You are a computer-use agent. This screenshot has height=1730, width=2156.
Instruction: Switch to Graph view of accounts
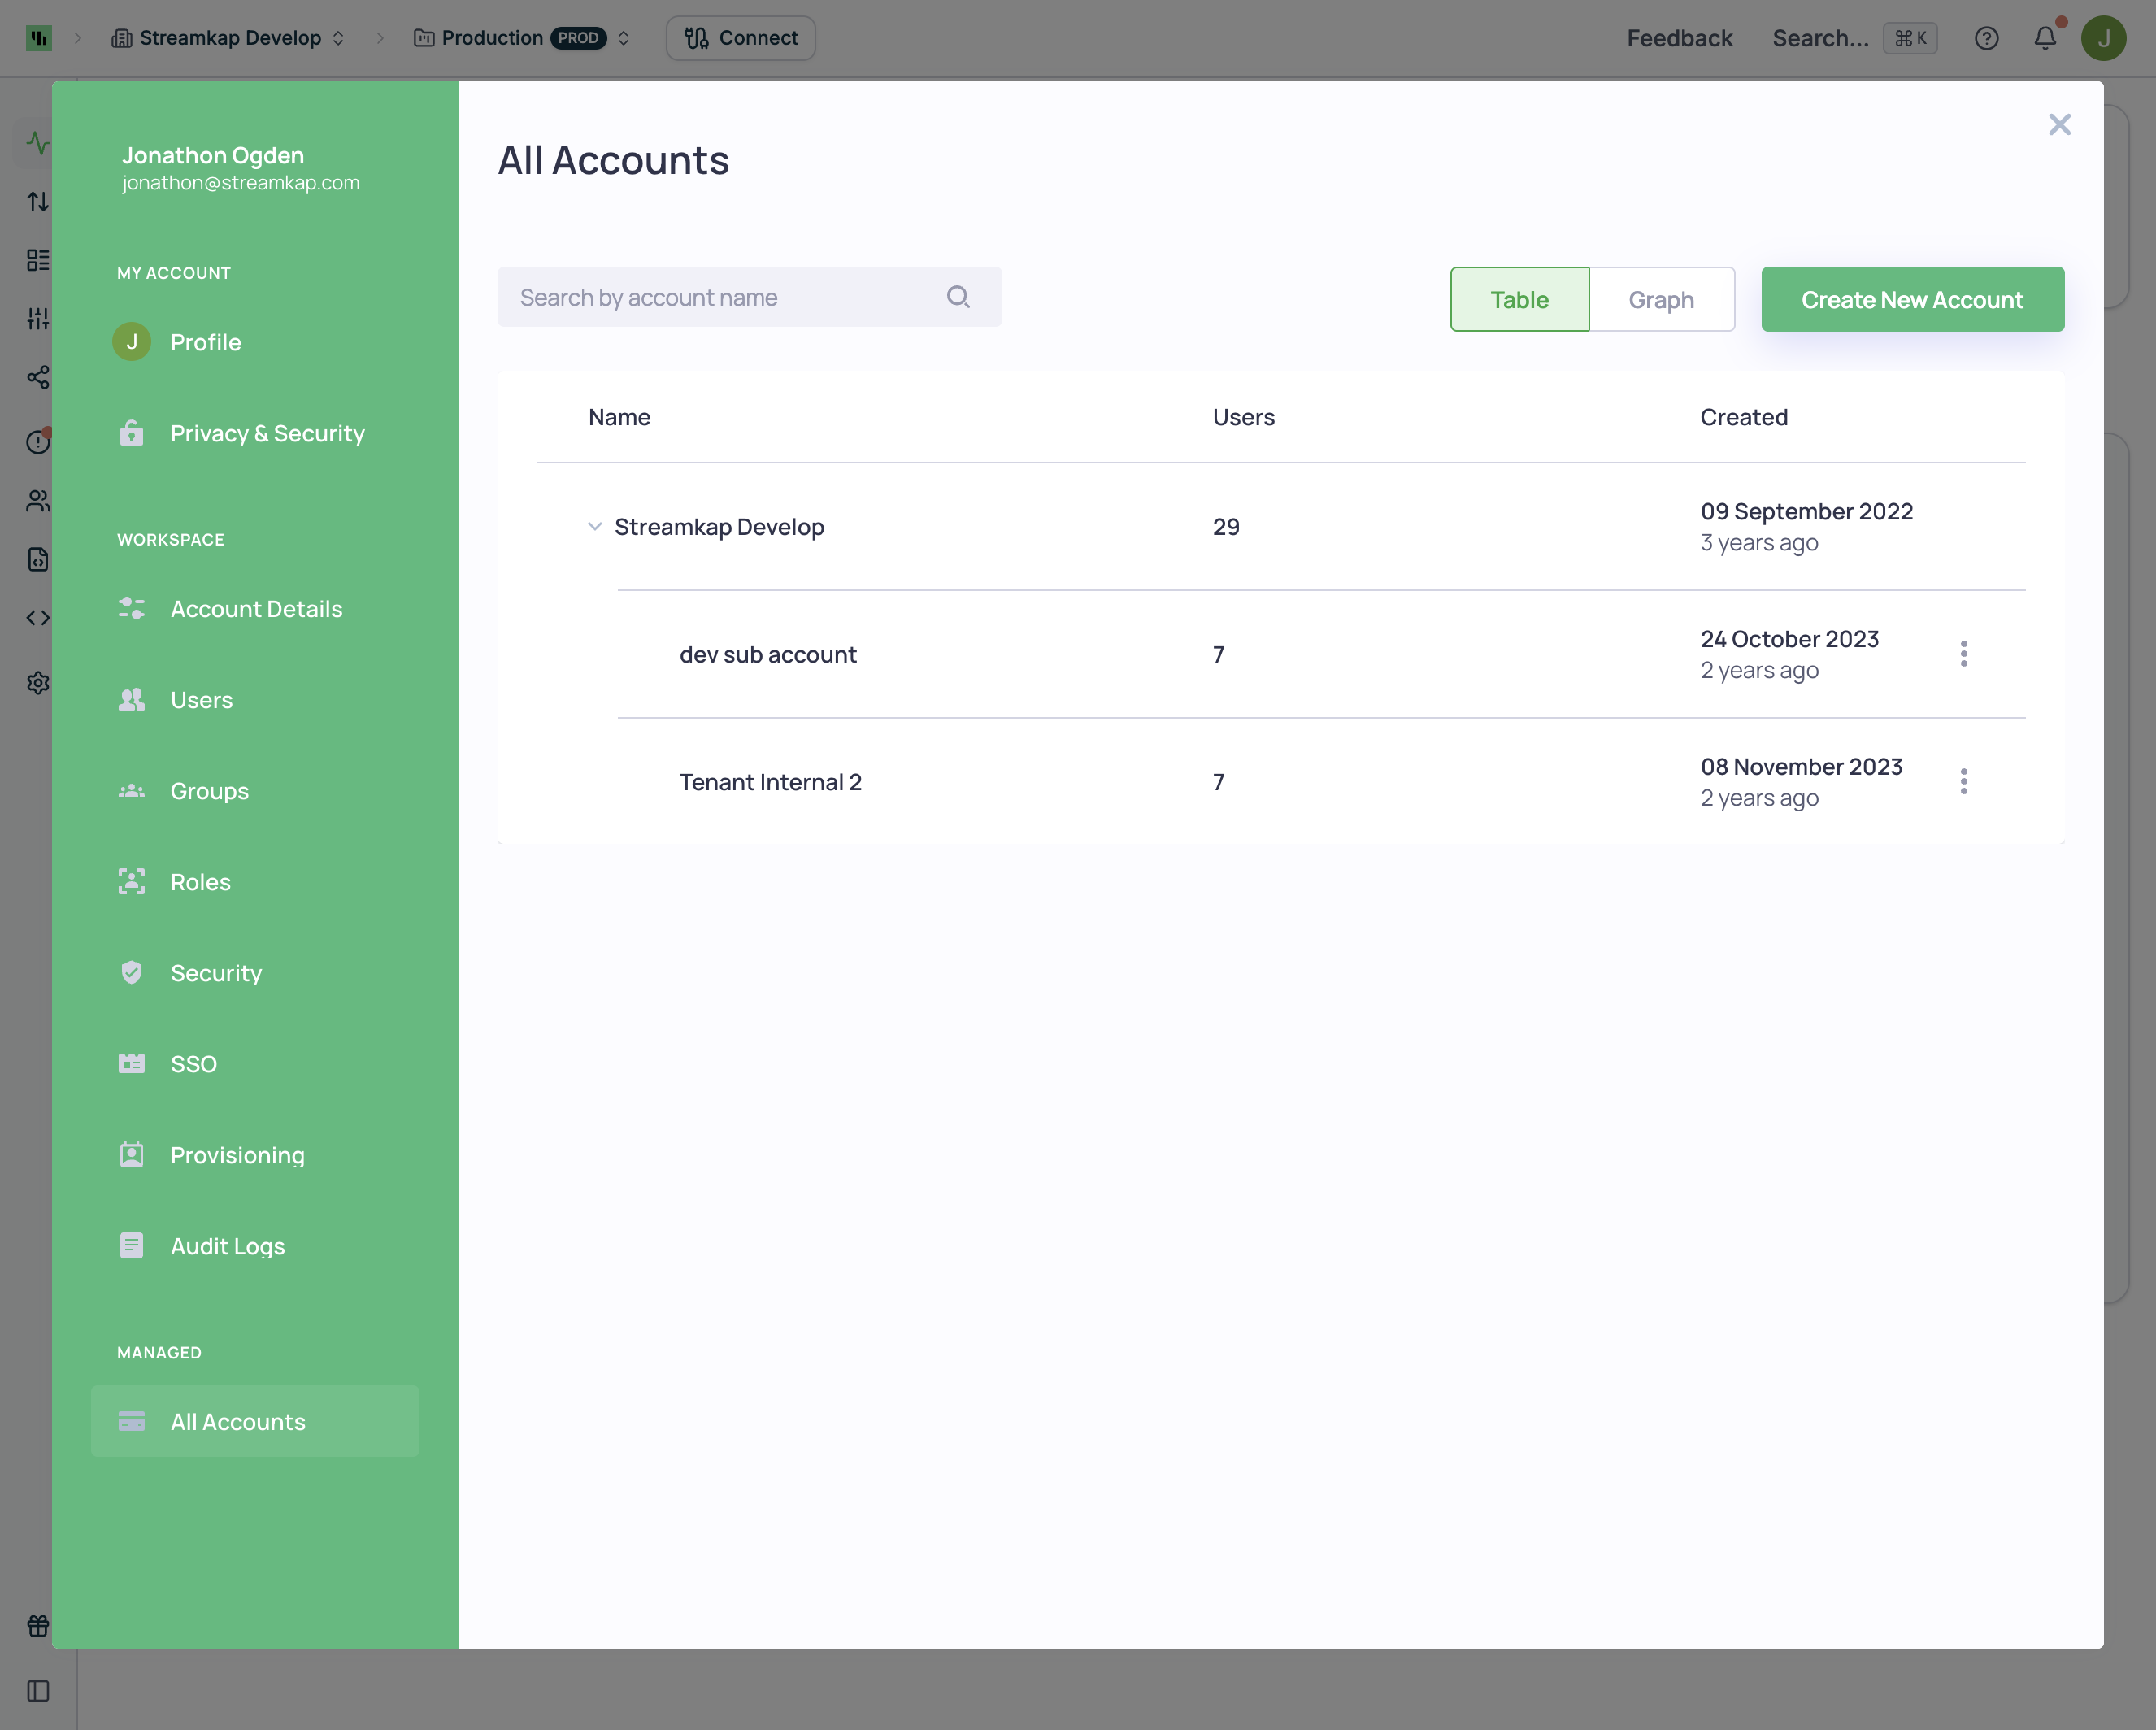[x=1661, y=299]
